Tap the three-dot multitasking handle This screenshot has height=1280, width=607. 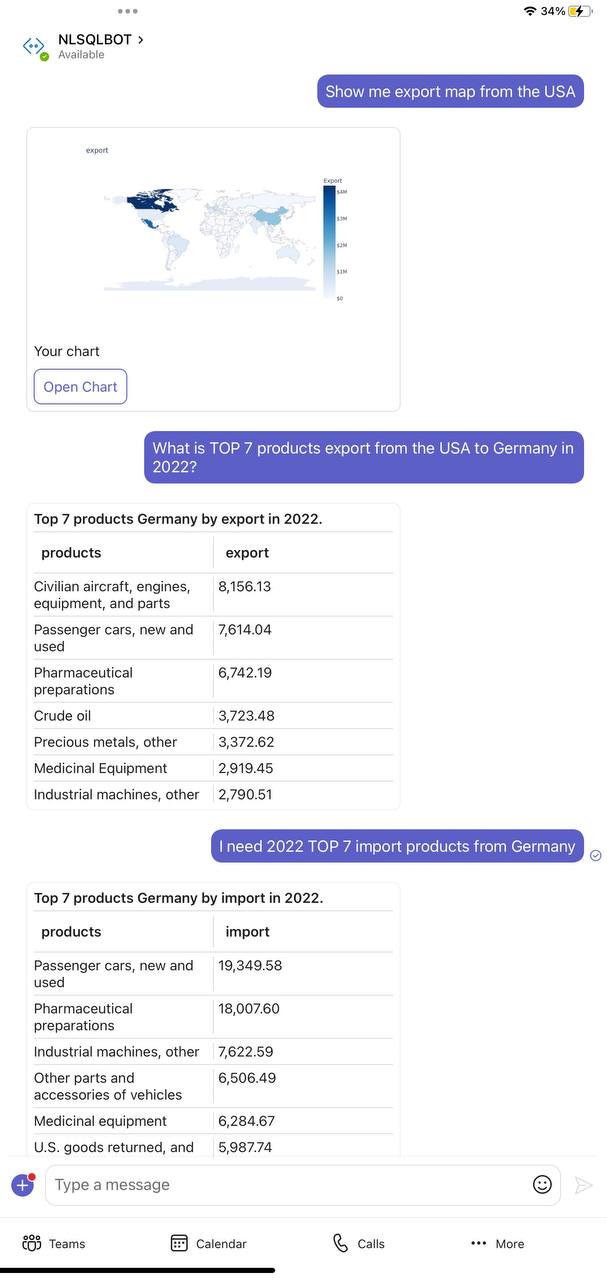127,11
